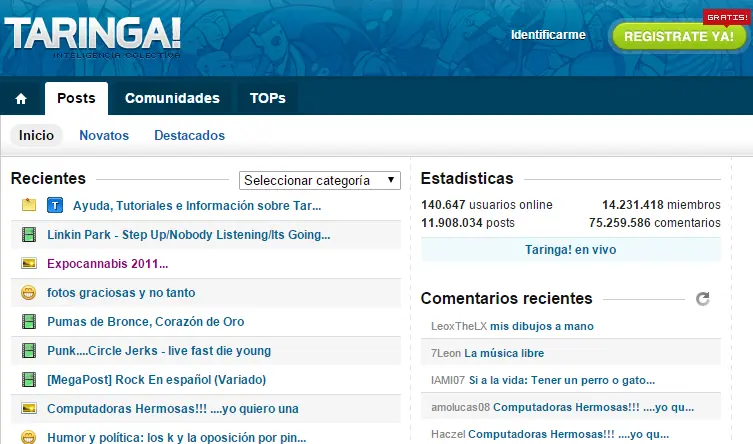Open Humor y política post
The width and height of the screenshot is (753, 444).
coord(177,437)
